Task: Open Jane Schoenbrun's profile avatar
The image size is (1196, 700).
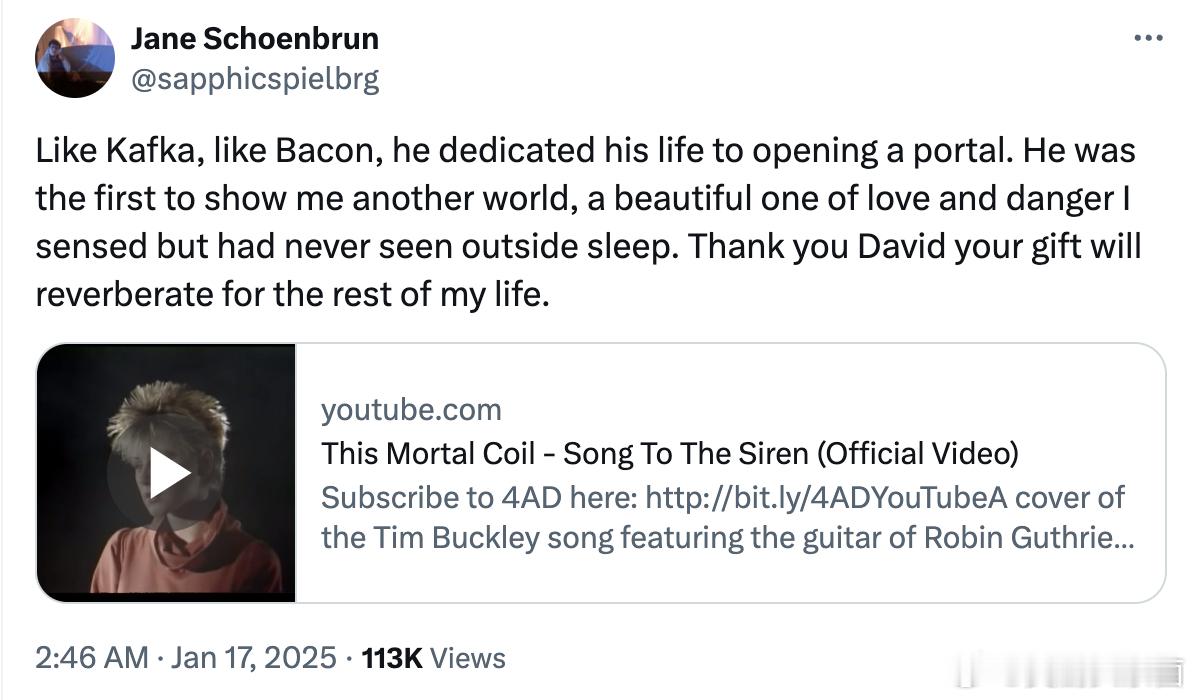Action: click(x=75, y=58)
